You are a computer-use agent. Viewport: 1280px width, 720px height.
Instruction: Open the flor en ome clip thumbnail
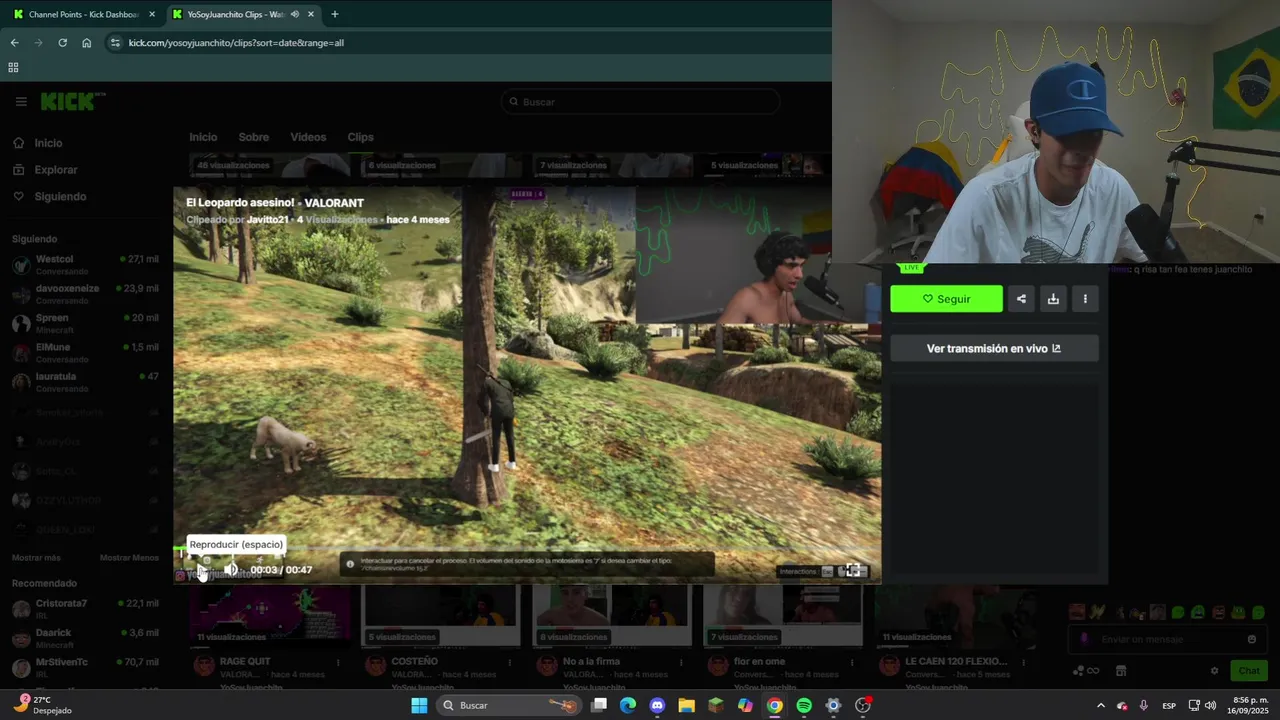coord(783,616)
